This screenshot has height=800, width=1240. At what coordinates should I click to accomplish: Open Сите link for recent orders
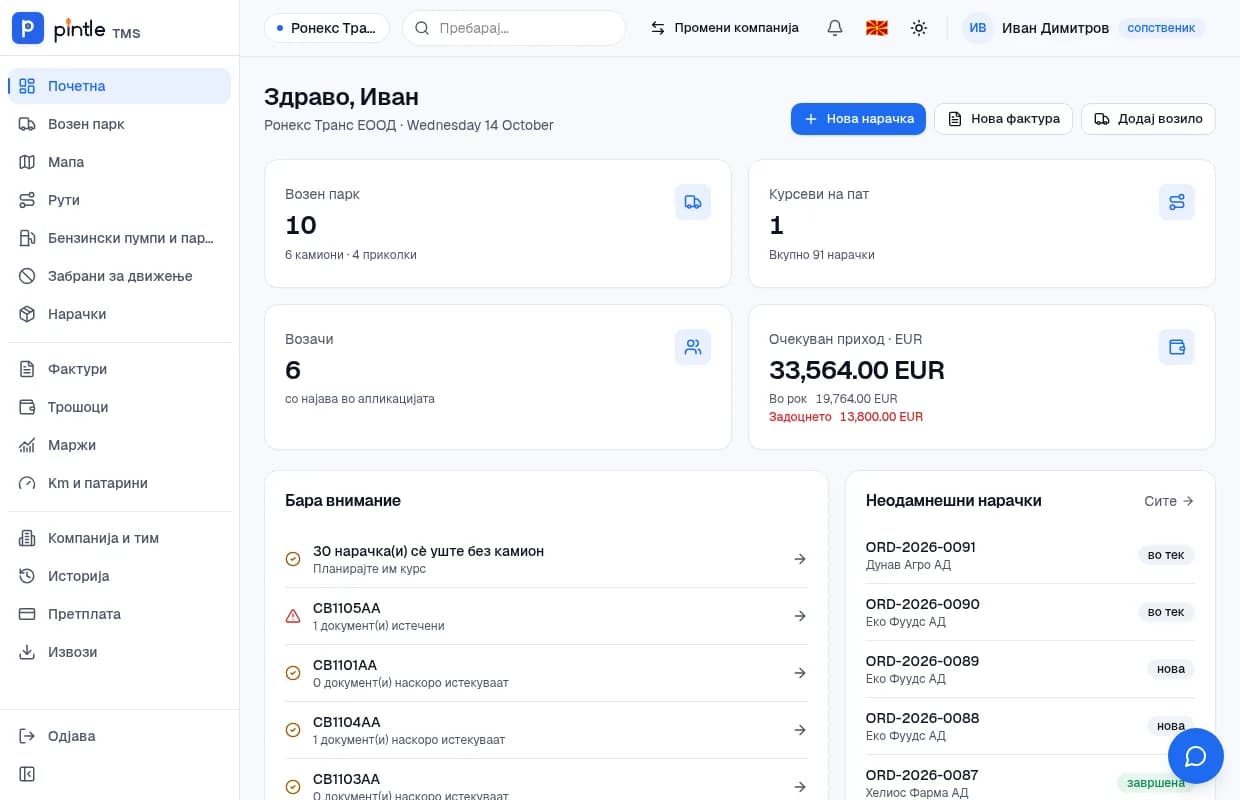pos(1169,501)
